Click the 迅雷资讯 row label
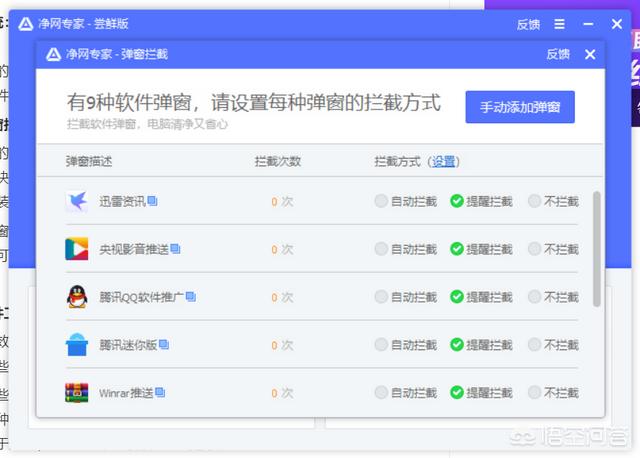The image size is (640, 458). coord(122,201)
